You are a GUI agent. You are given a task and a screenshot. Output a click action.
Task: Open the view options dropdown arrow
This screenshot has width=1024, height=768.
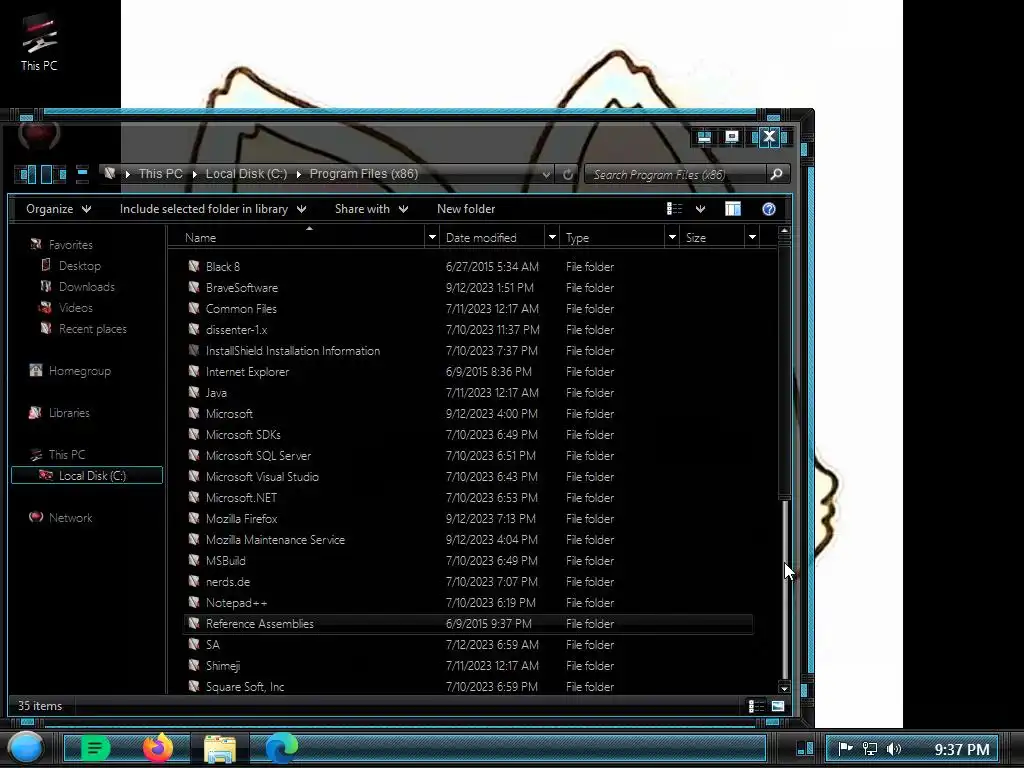(x=700, y=209)
